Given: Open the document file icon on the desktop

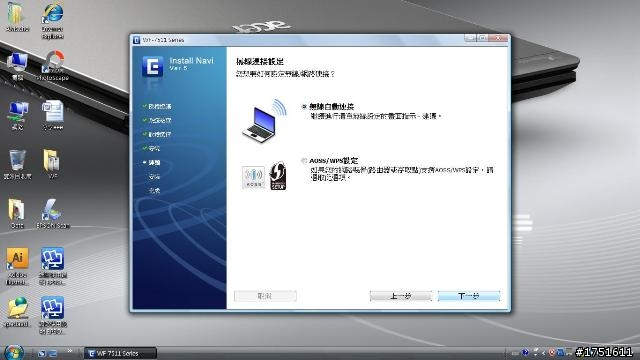Looking at the screenshot, I should 53,115.
